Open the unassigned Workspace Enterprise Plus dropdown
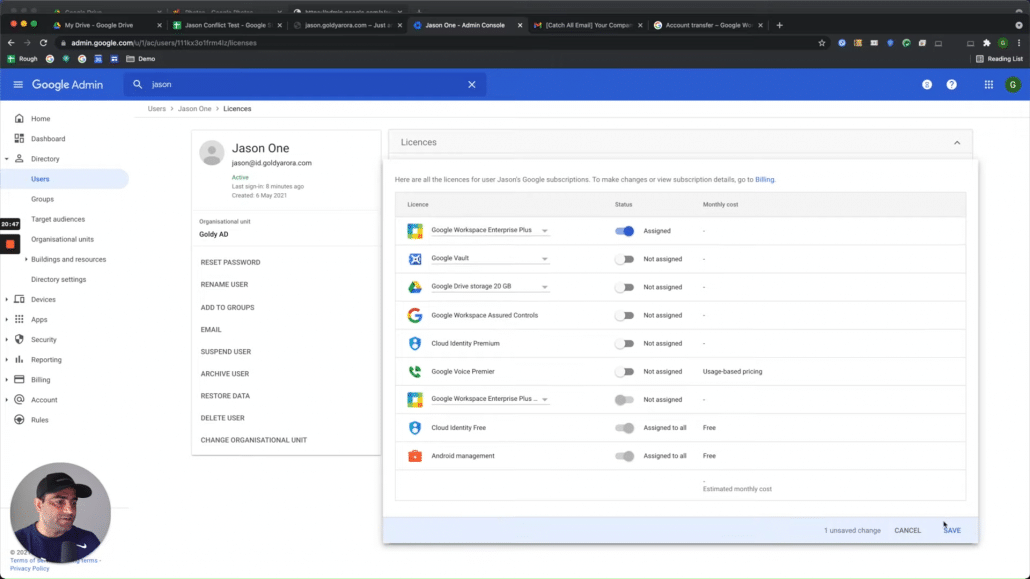 click(x=545, y=400)
